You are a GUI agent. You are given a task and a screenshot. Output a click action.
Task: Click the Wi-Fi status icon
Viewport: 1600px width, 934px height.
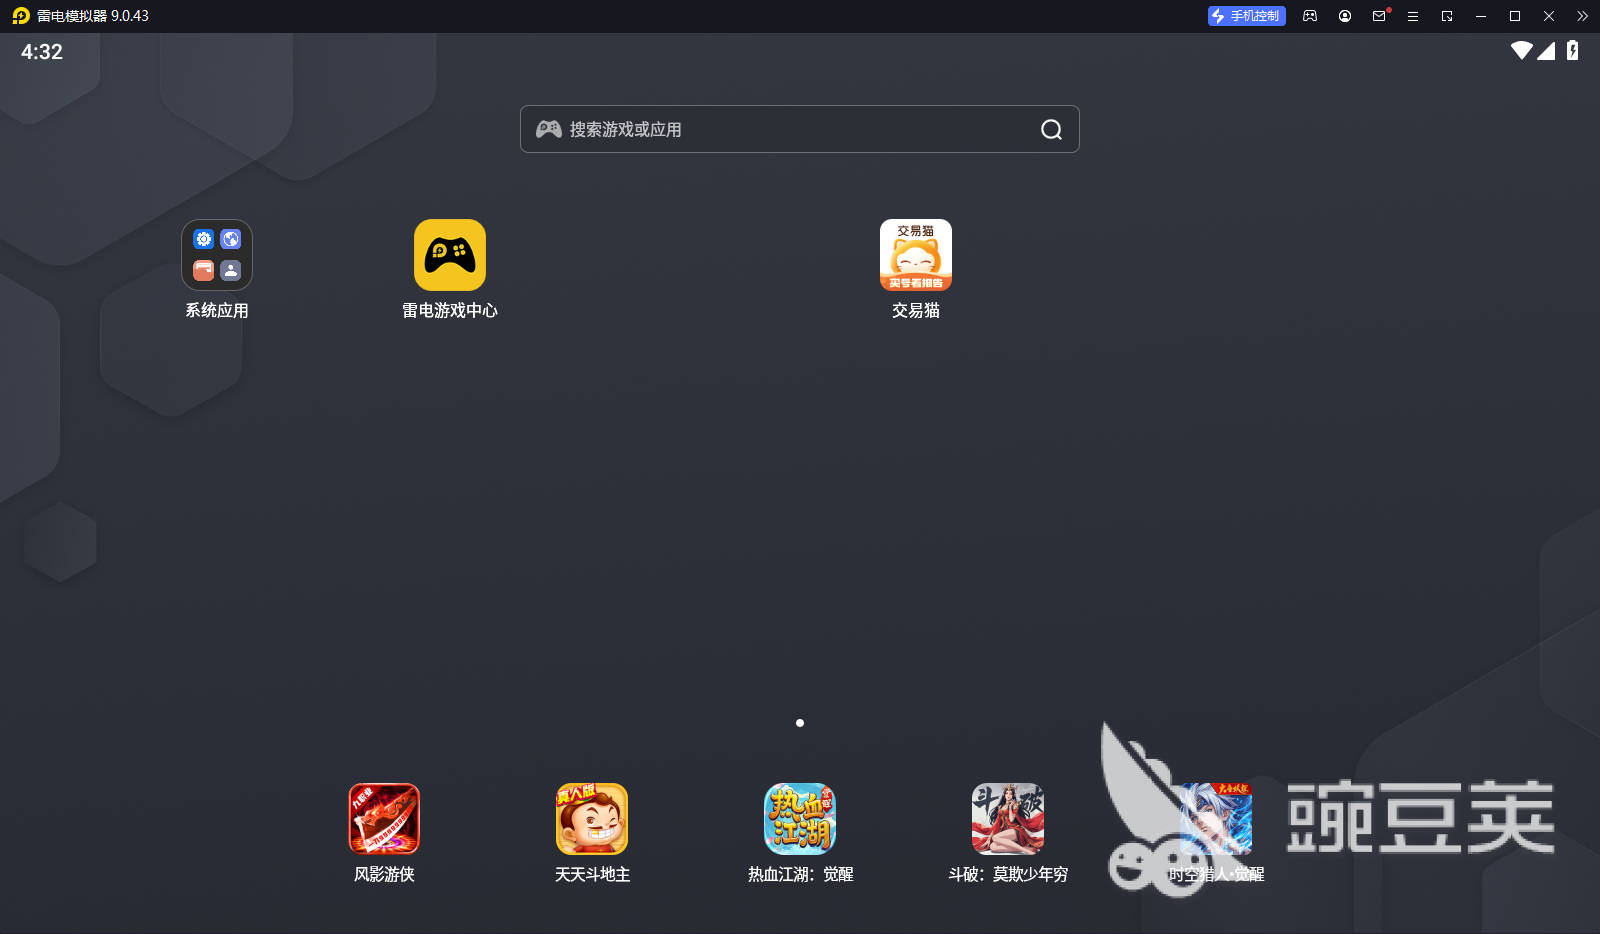[x=1522, y=50]
